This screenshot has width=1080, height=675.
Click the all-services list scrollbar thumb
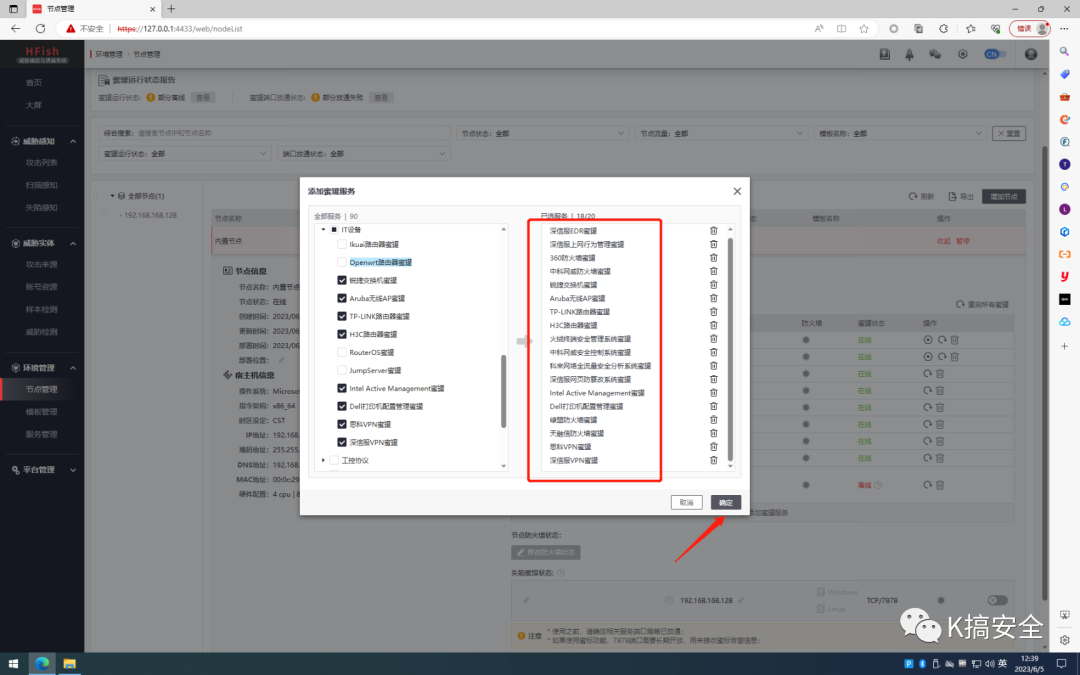503,391
